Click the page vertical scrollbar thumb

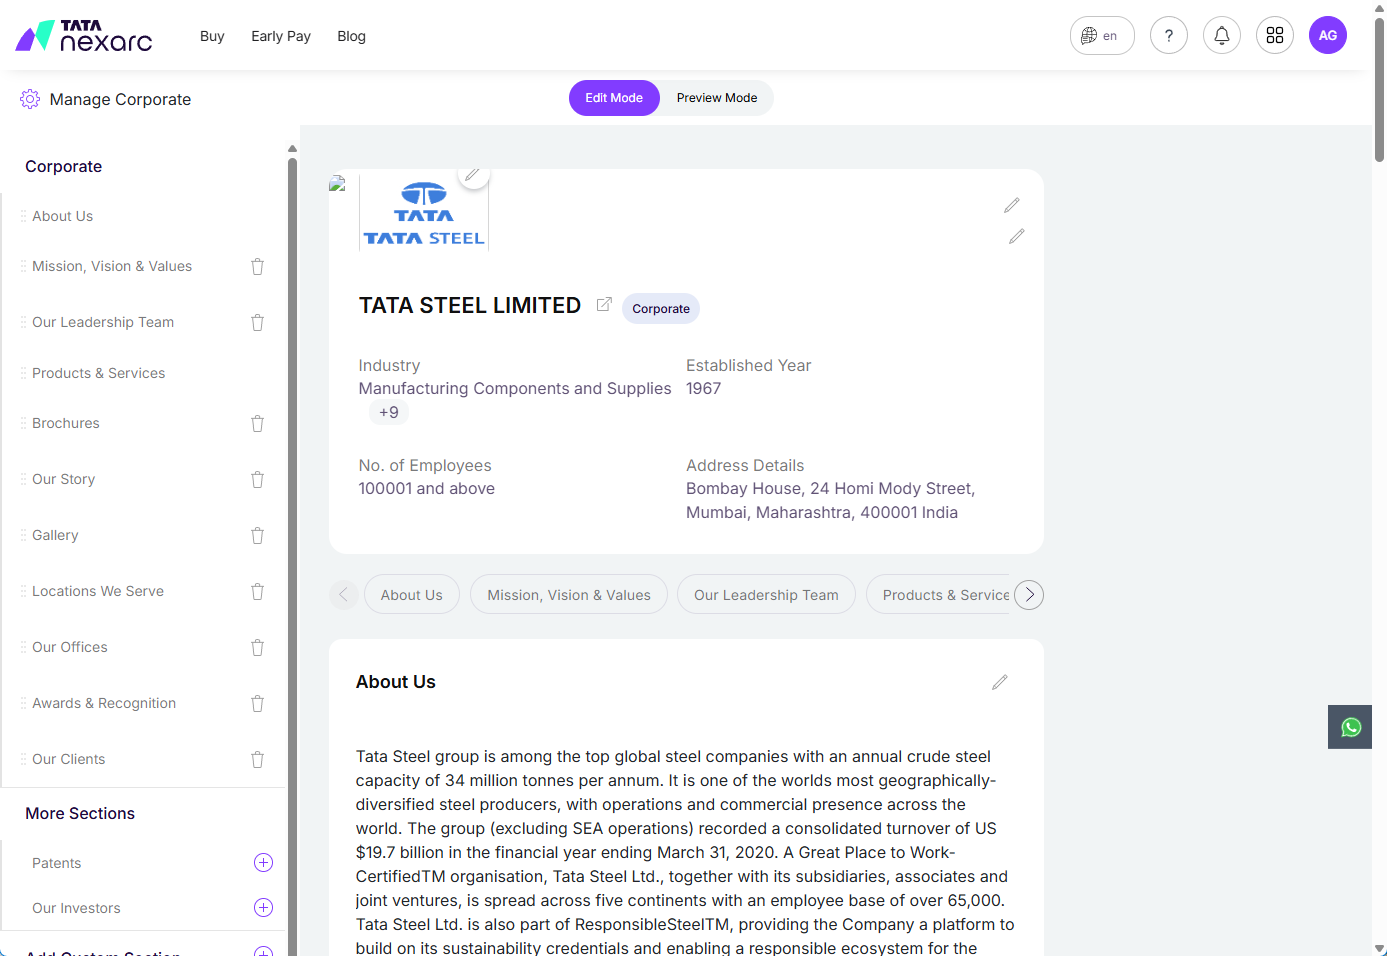(1379, 88)
